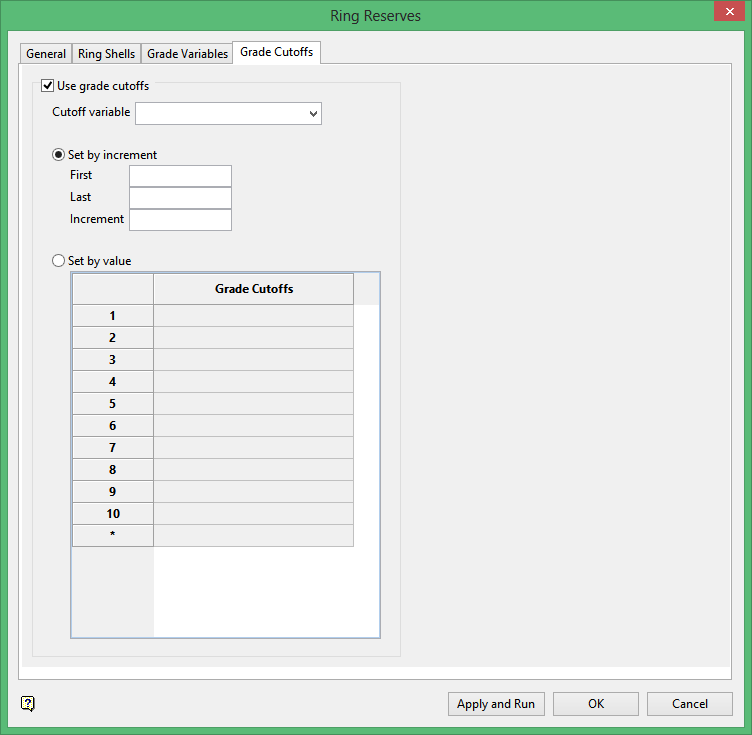This screenshot has height=735, width=752.
Task: Confirm with the OK button
Action: pos(596,704)
